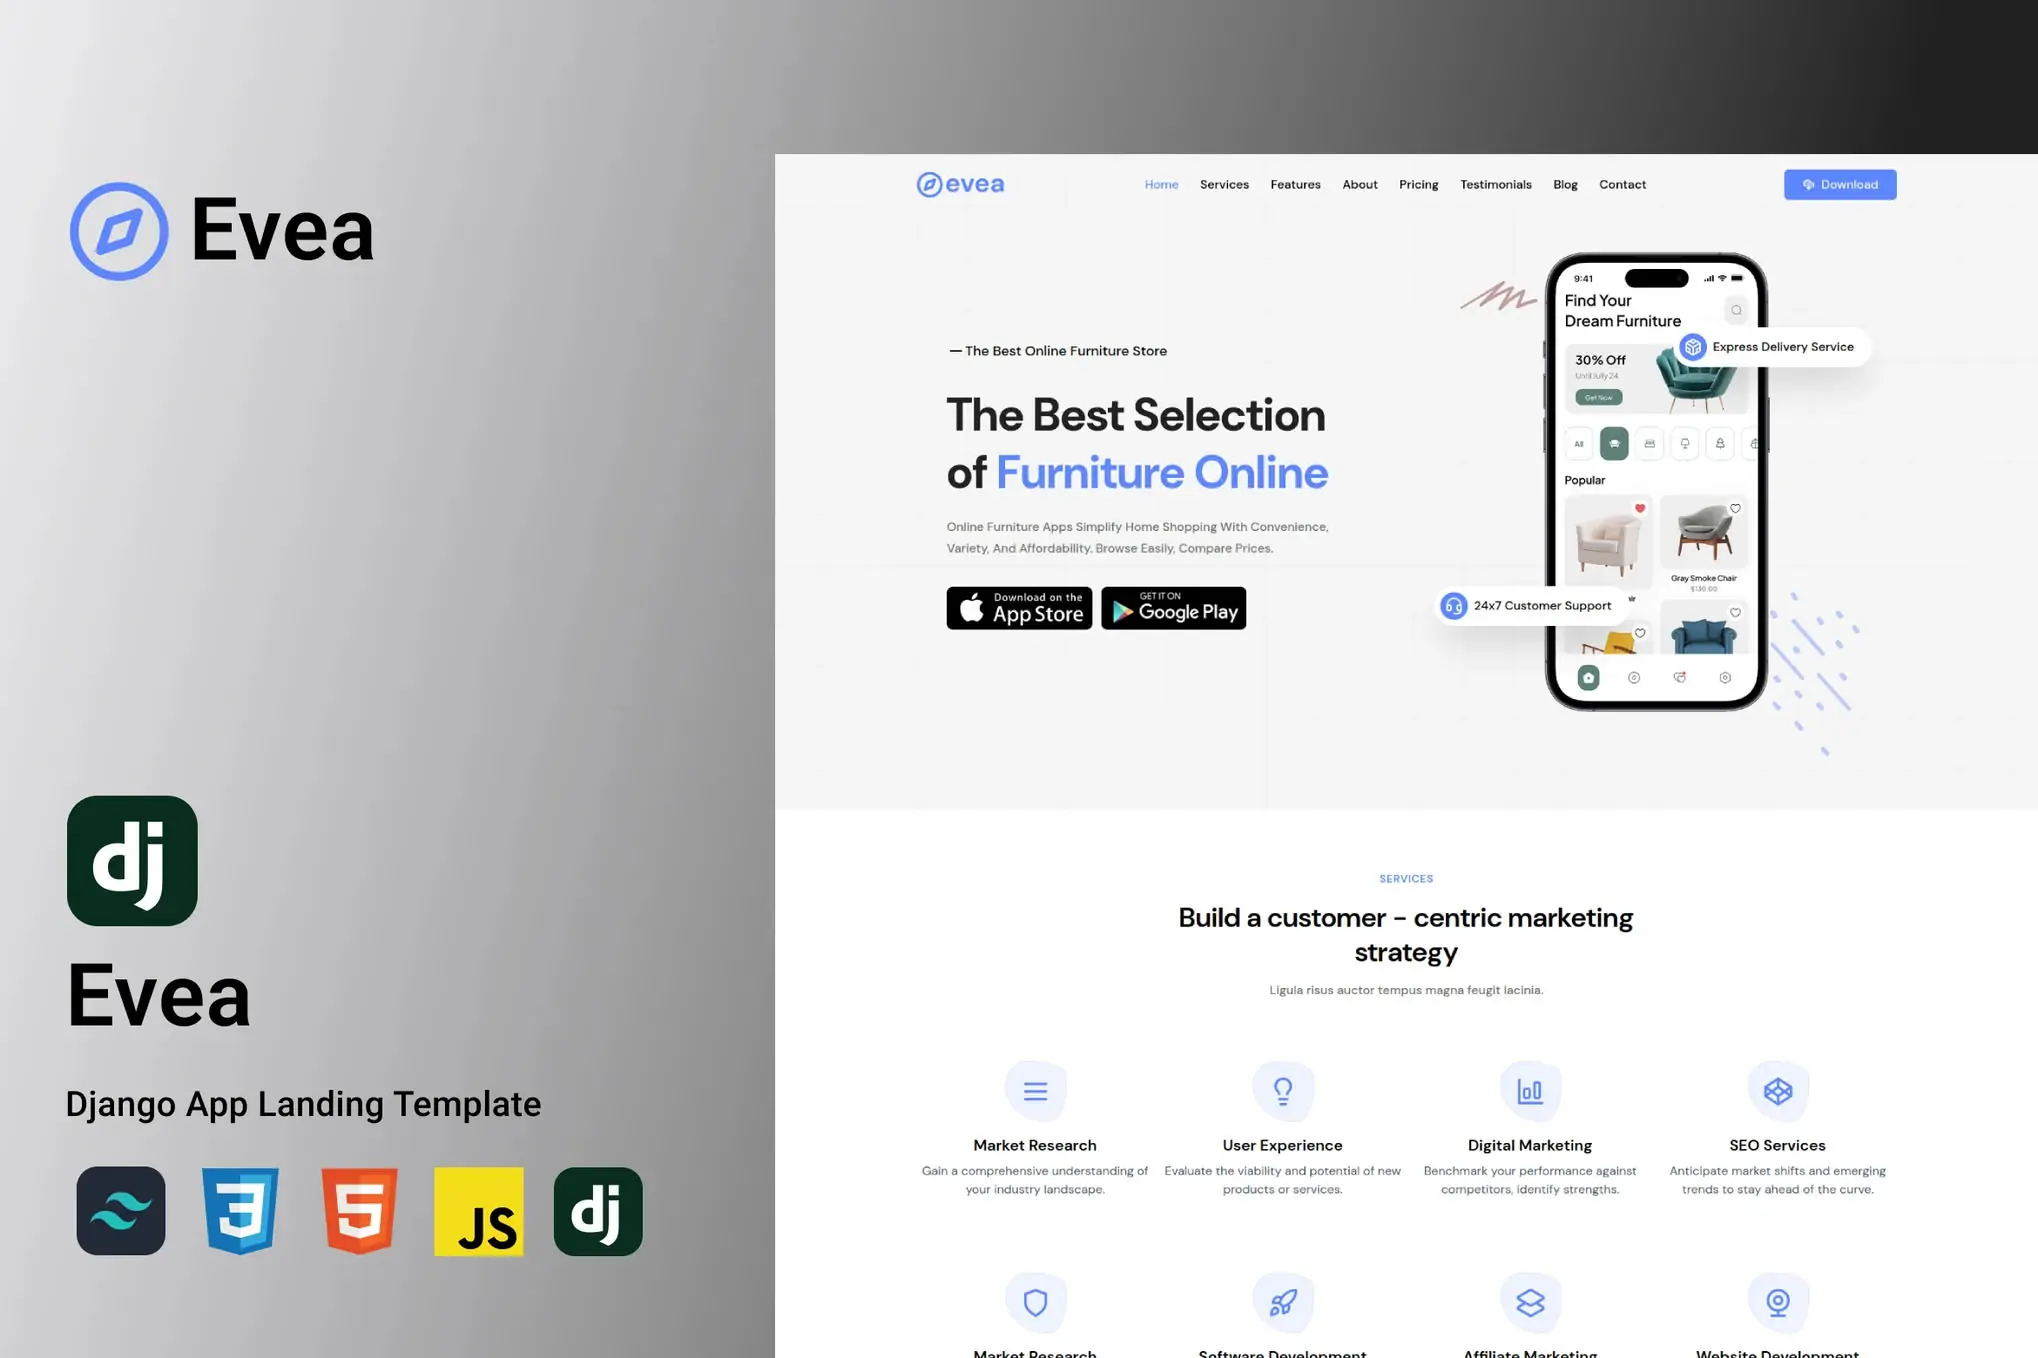Expand the Pricing navigation dropdown
The height and width of the screenshot is (1358, 2038).
(1417, 183)
